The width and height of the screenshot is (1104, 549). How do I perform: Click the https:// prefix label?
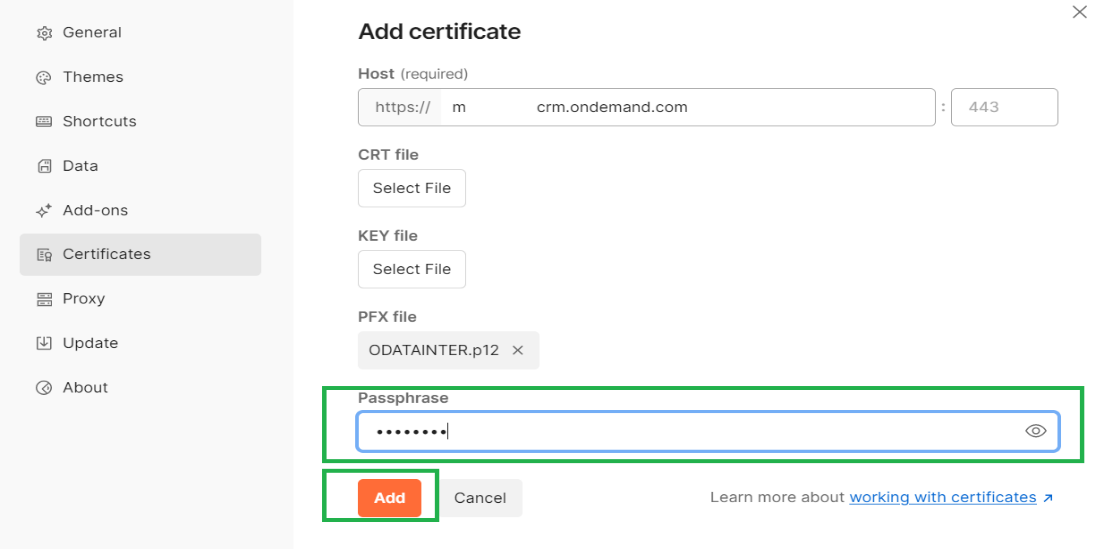click(x=403, y=108)
